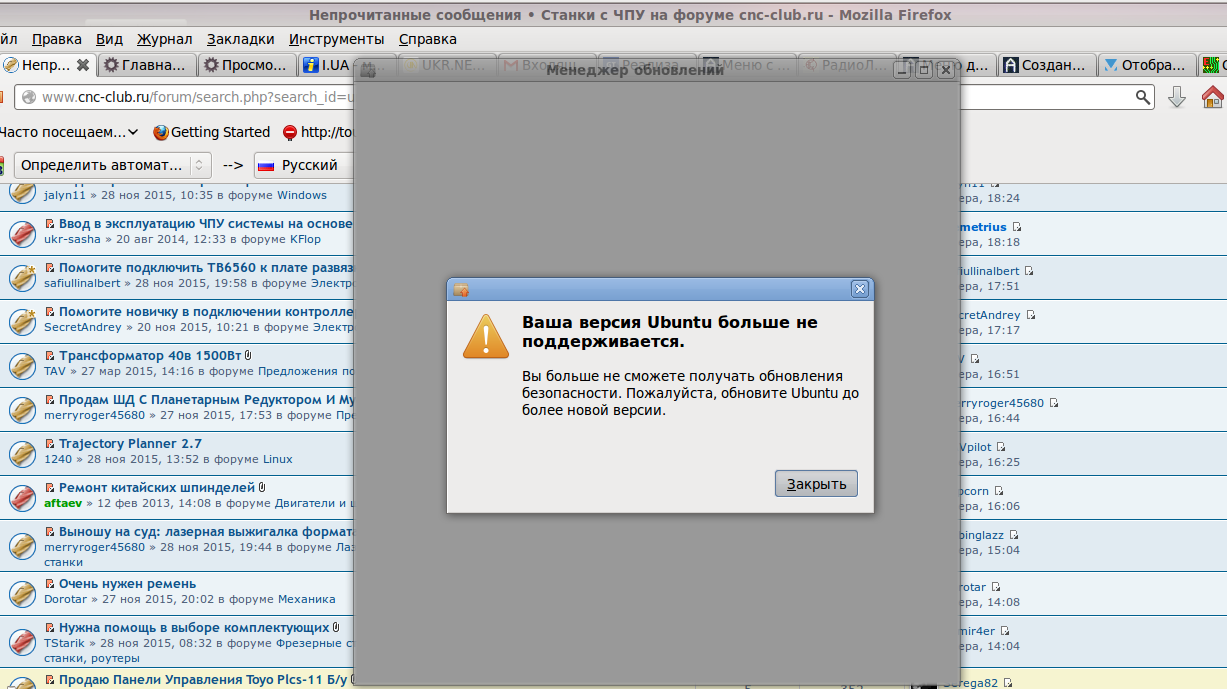Open the Справка menu in Firefox
Viewport: 1227px width, 689px height.
428,39
